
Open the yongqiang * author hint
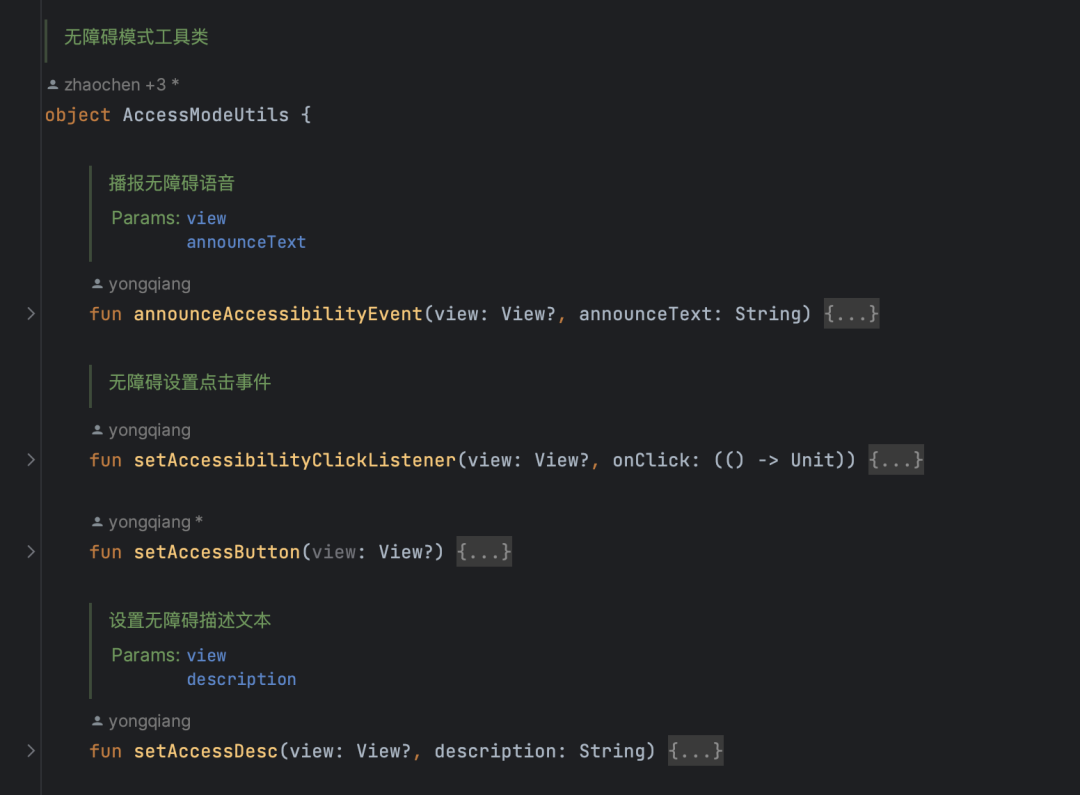click(147, 522)
